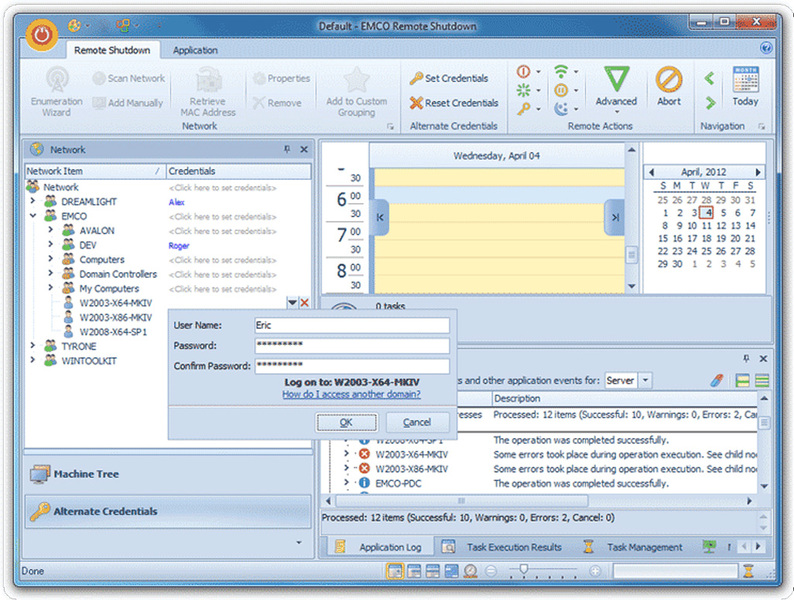794x600 pixels.
Task: Click Add Manually in the ribbon
Action: 128,103
